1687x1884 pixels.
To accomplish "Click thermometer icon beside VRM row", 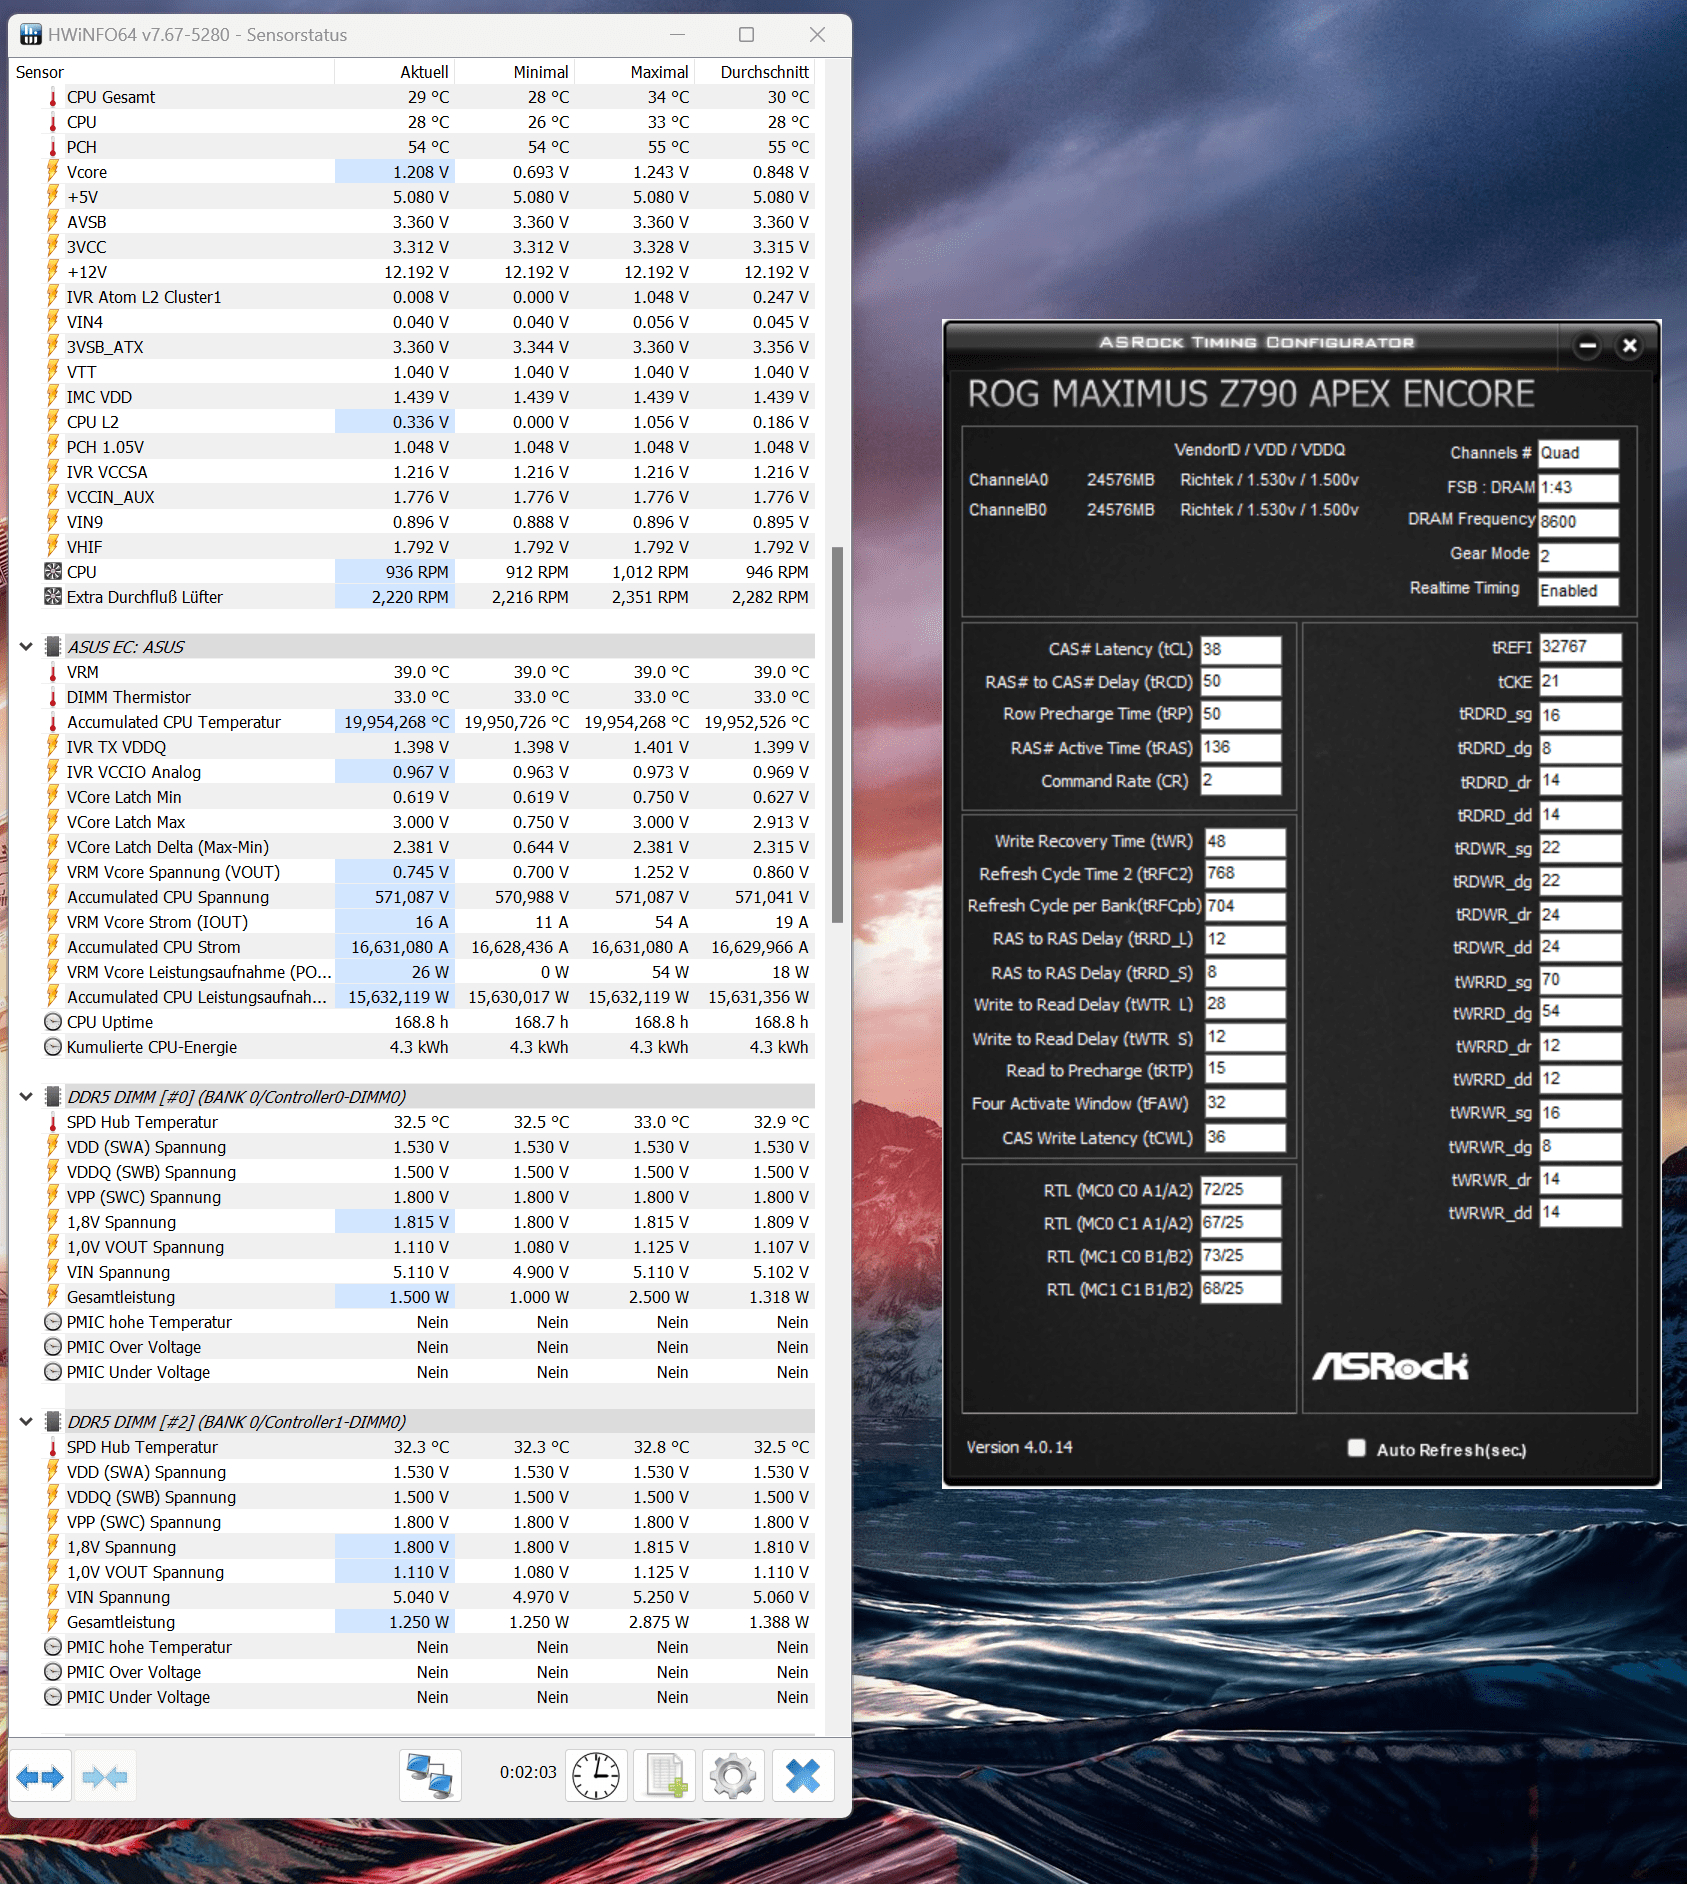I will (x=53, y=672).
